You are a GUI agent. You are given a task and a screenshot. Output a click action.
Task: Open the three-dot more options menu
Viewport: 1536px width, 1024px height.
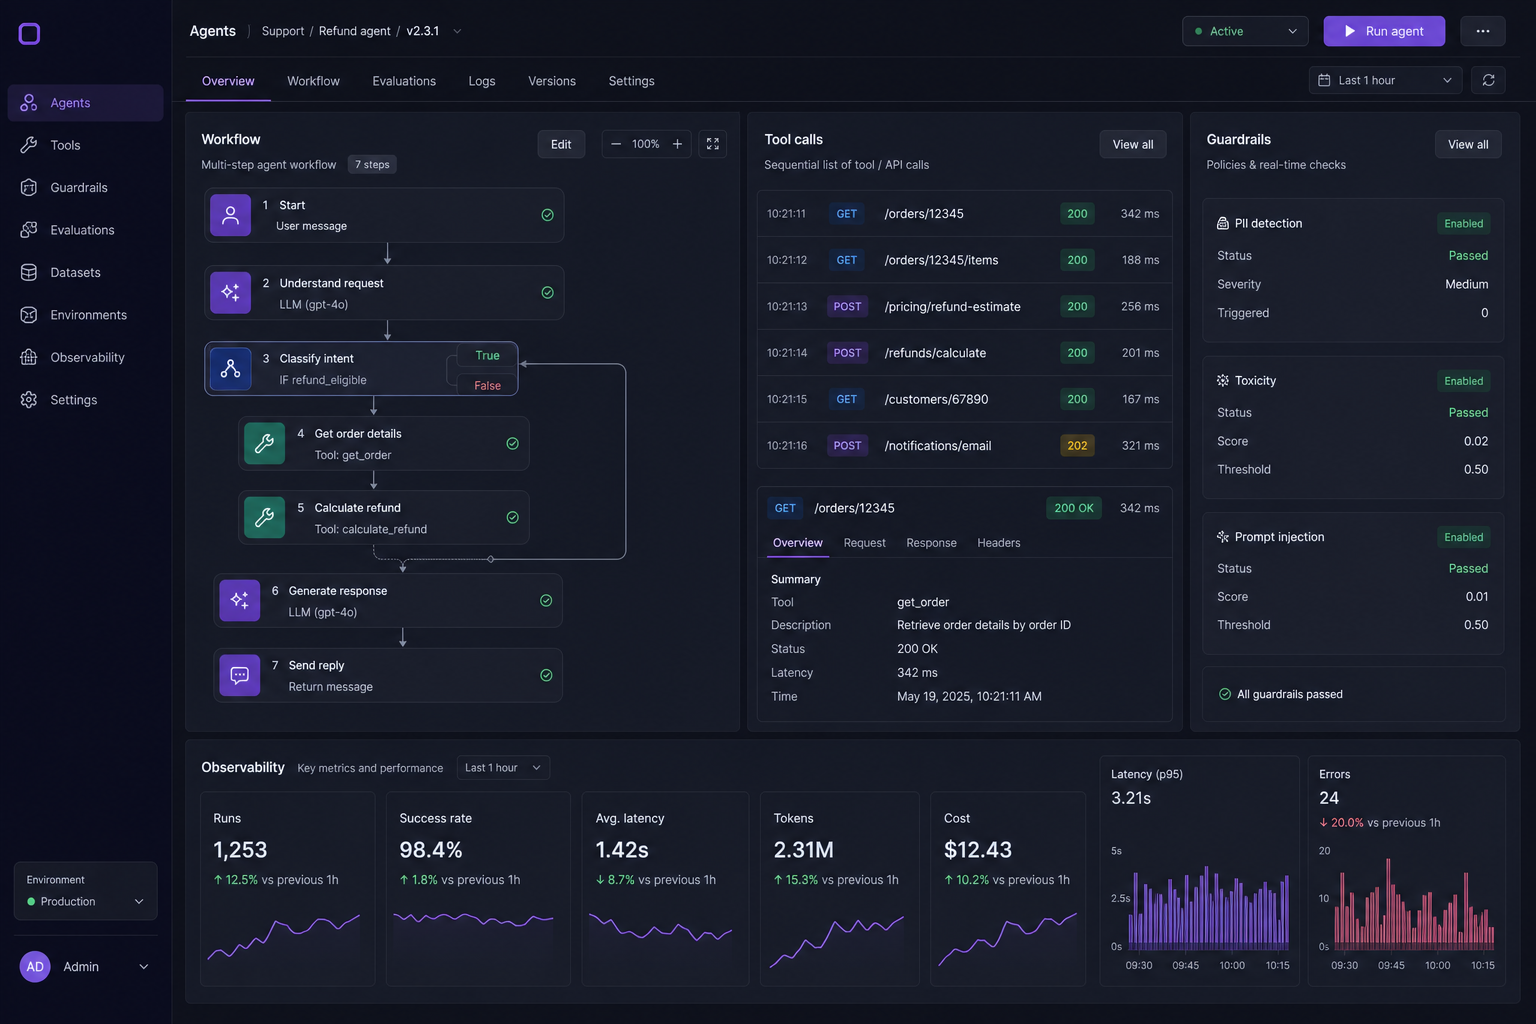1483,31
